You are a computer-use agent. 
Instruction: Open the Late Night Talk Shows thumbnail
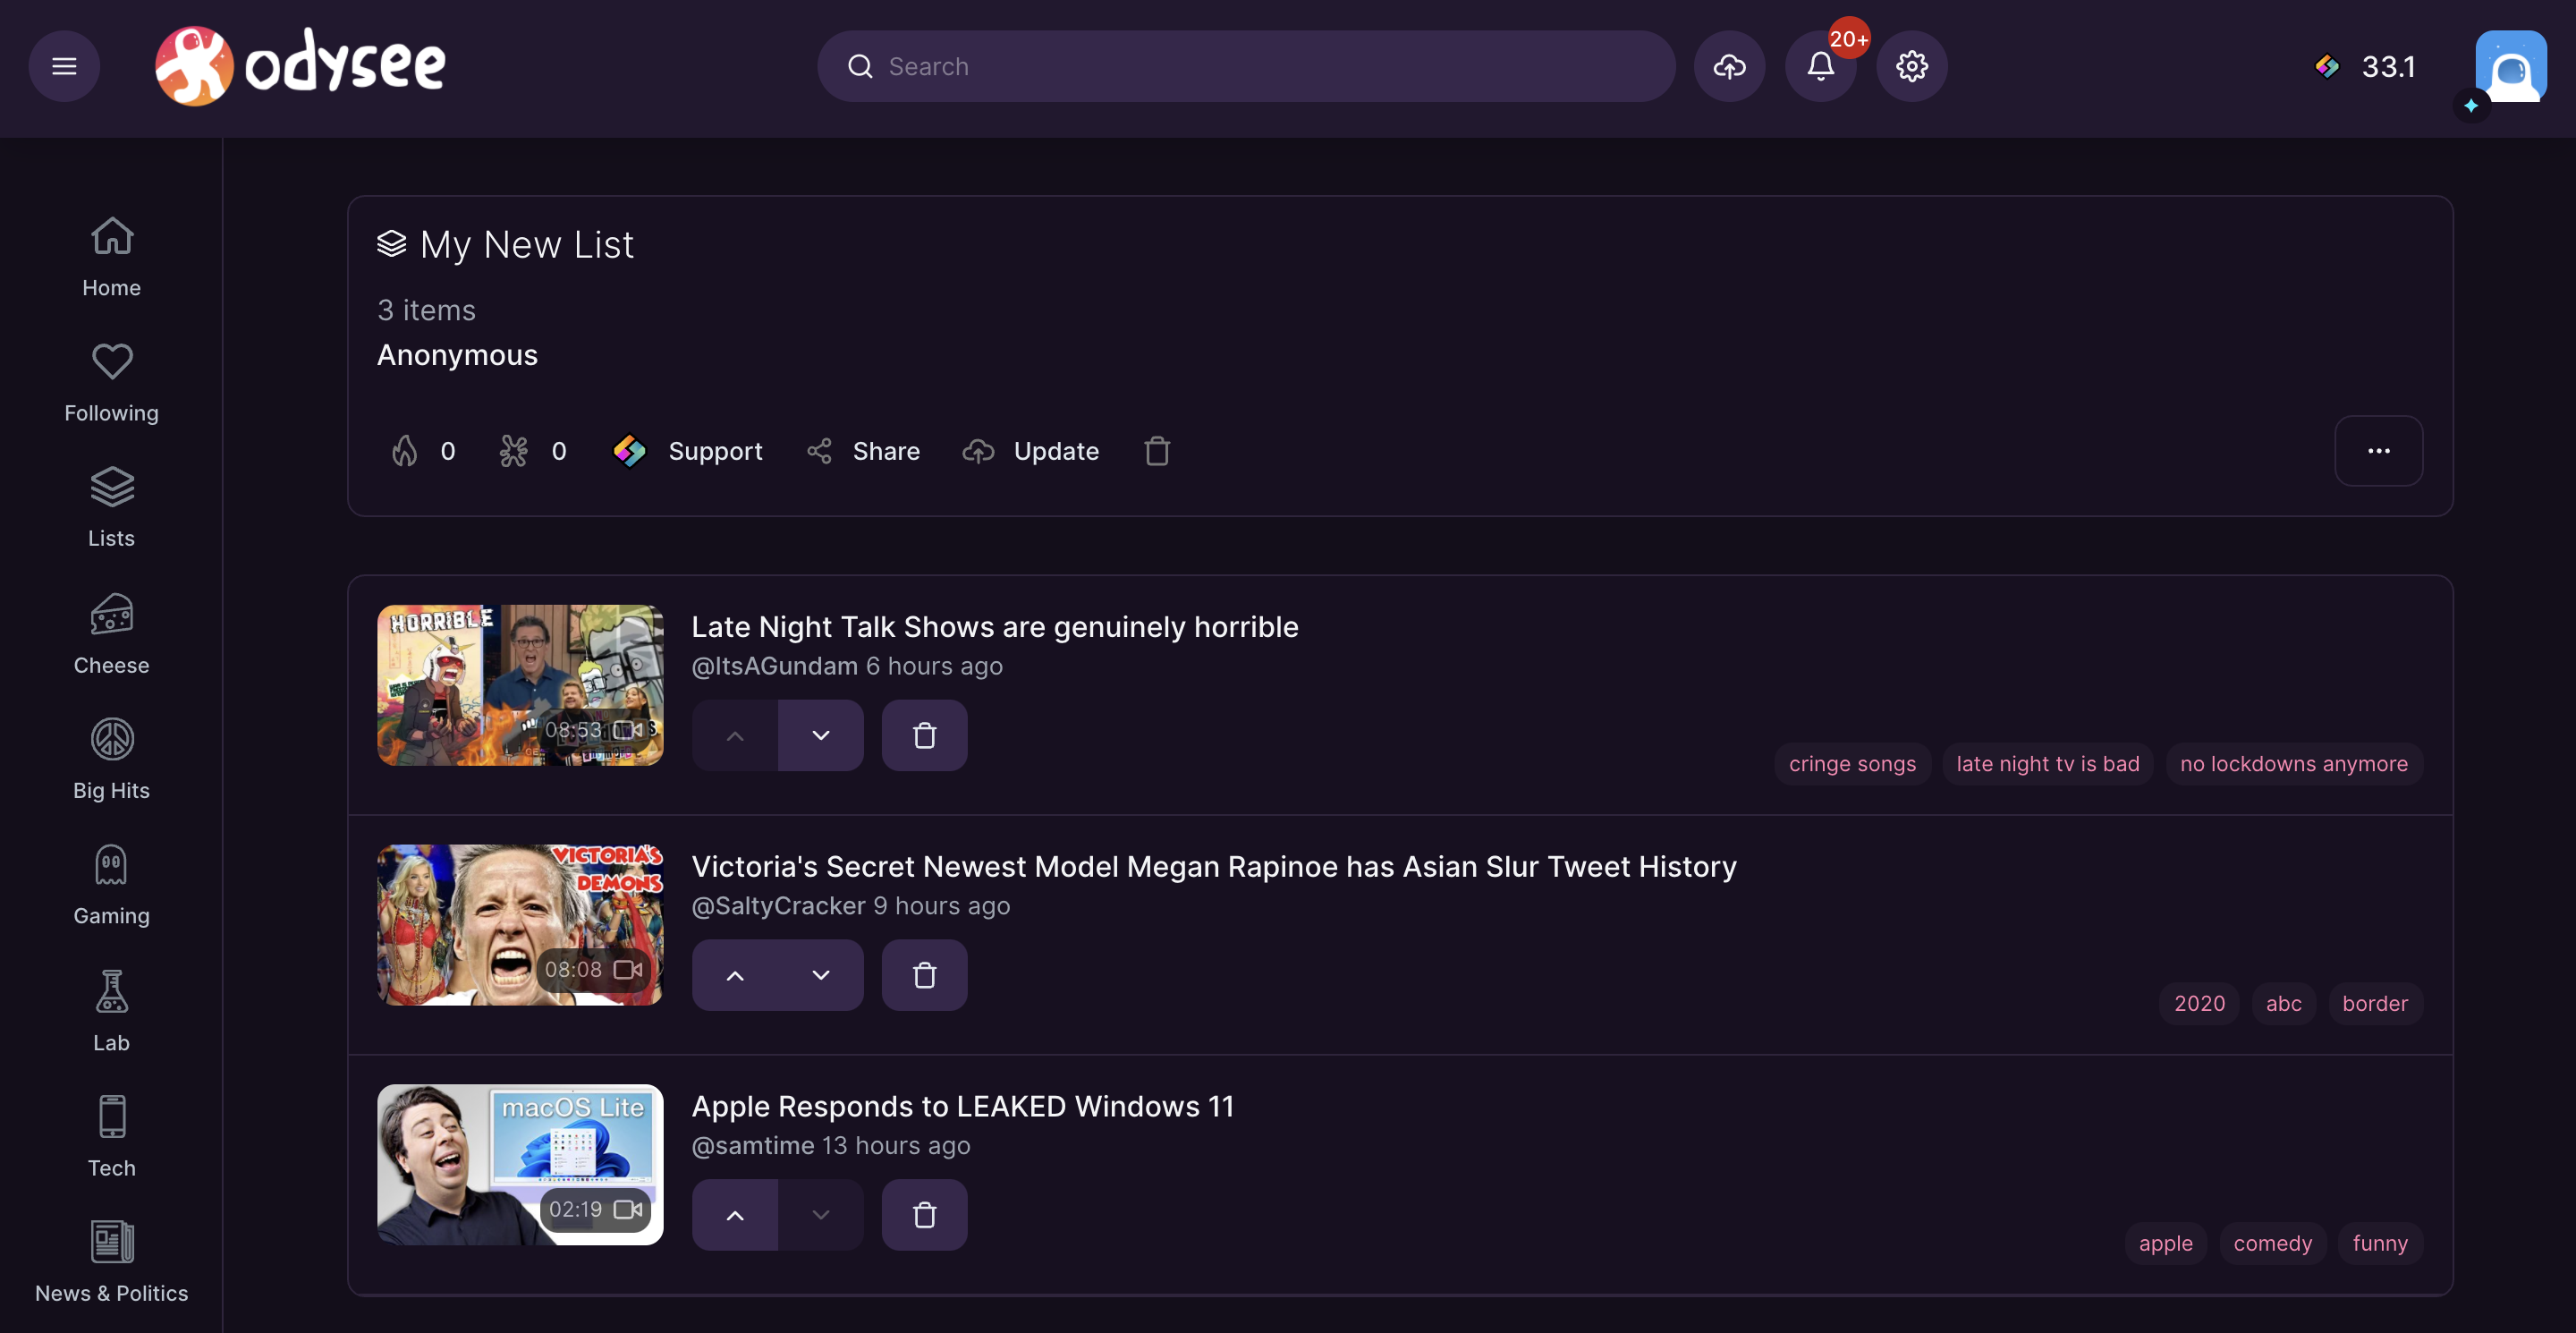point(520,685)
